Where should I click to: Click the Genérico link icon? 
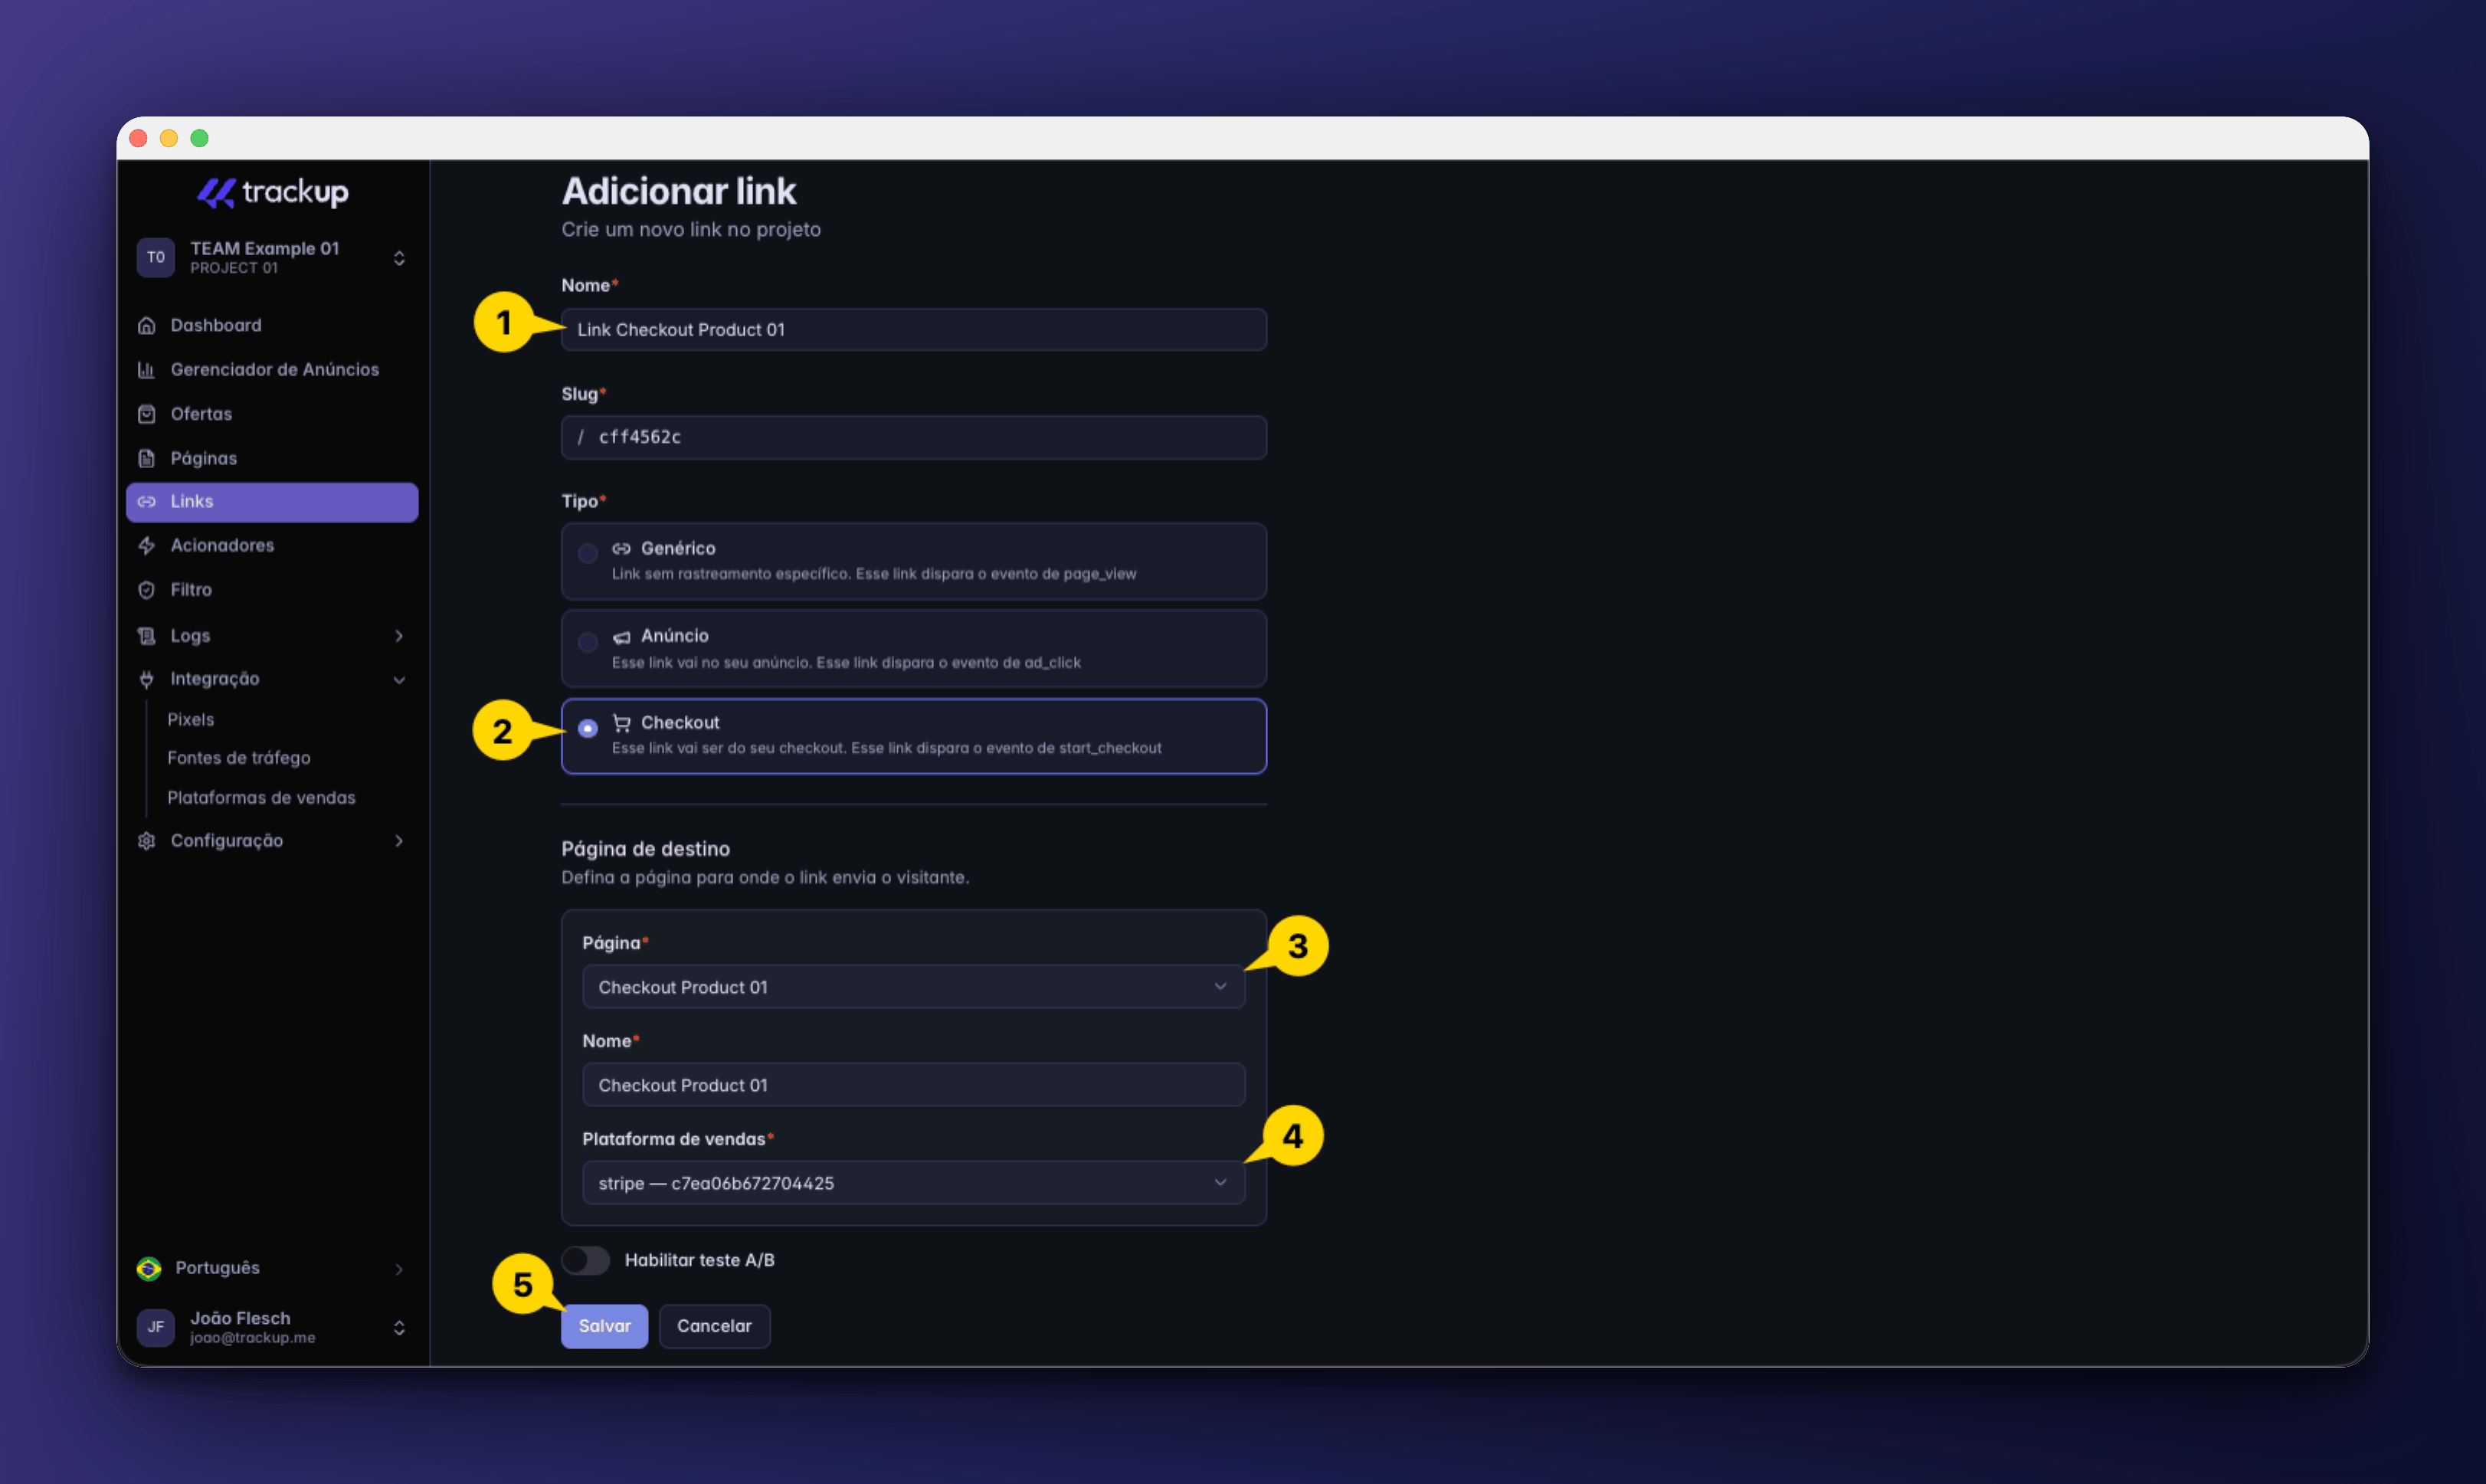point(622,548)
